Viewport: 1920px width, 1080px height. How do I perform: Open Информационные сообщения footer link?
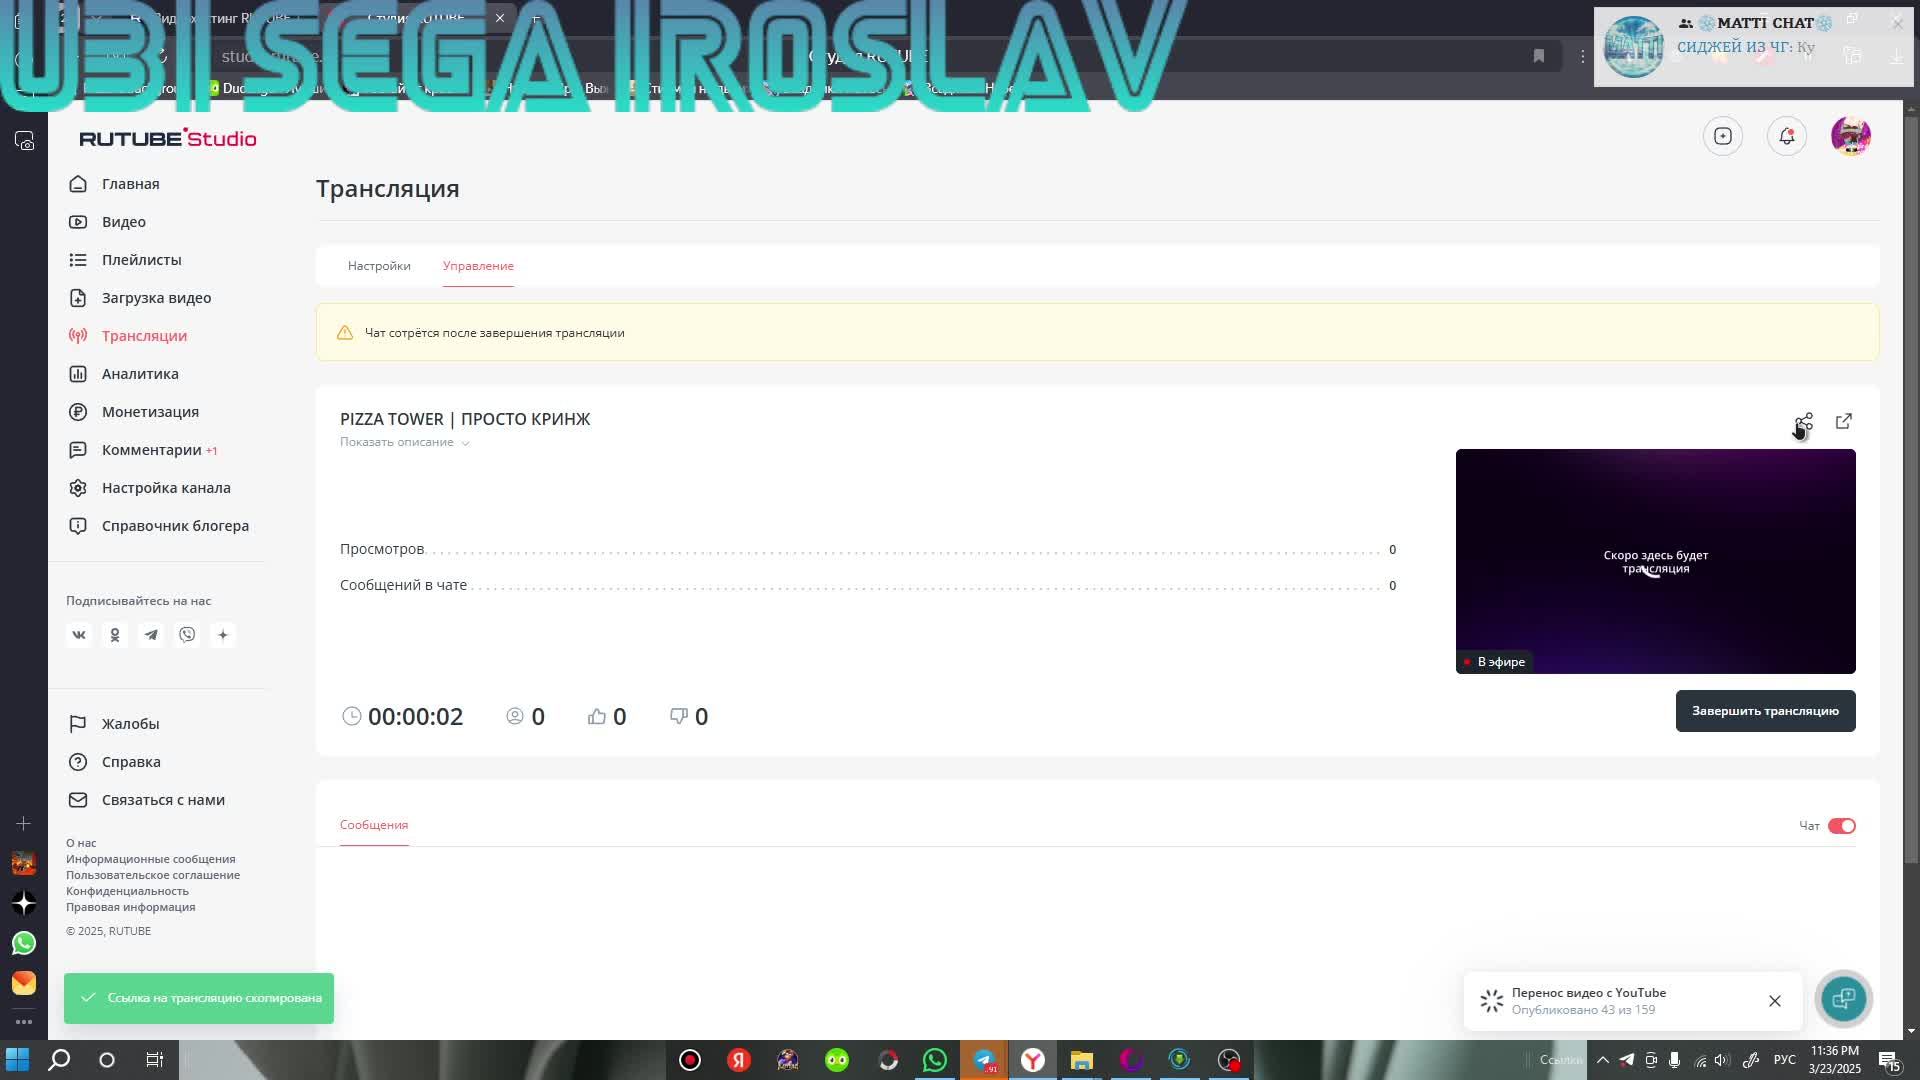(151, 859)
